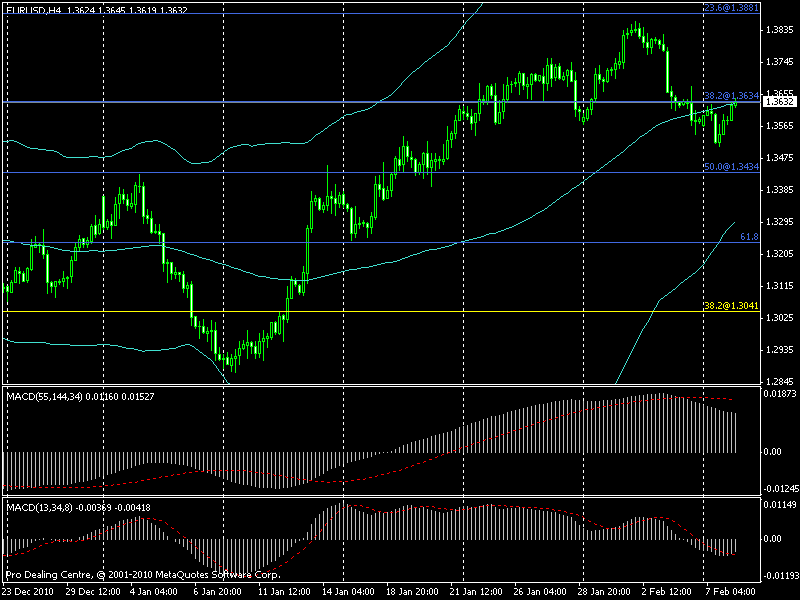This screenshot has height=600, width=800.
Task: Click the 26 Jan 04:00 time label
Action: pos(541,592)
